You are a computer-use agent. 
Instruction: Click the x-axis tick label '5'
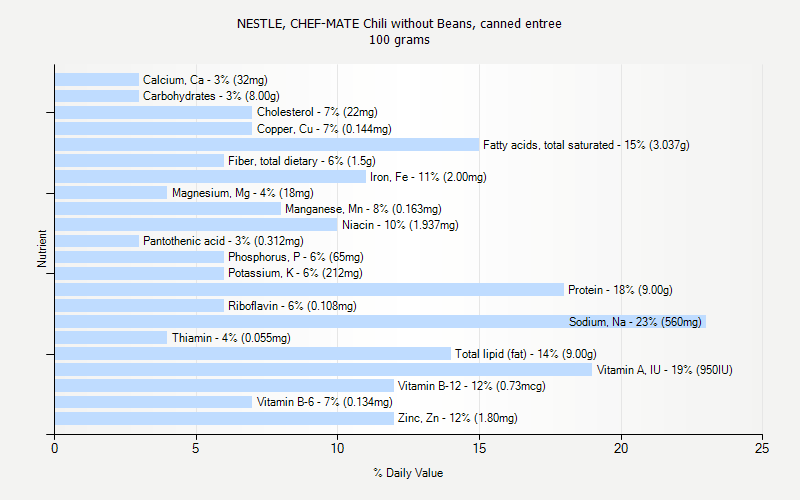coord(196,449)
